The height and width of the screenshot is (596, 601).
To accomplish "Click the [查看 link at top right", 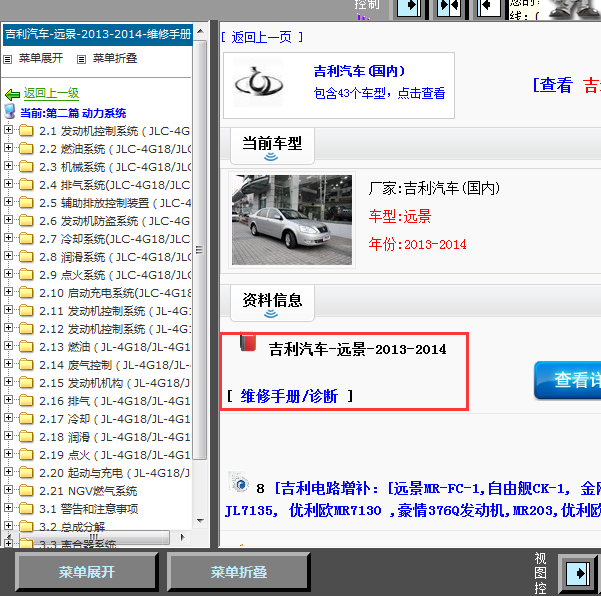I will [553, 85].
